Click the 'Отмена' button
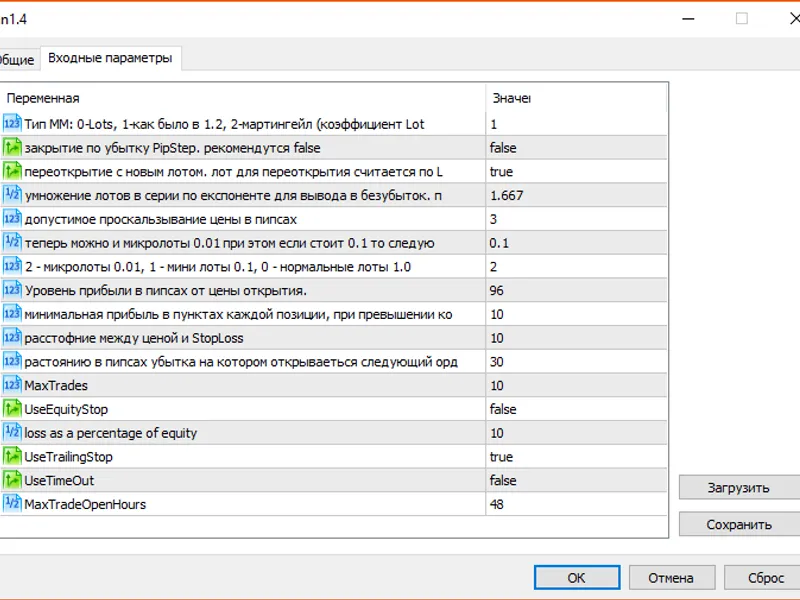 click(x=671, y=578)
